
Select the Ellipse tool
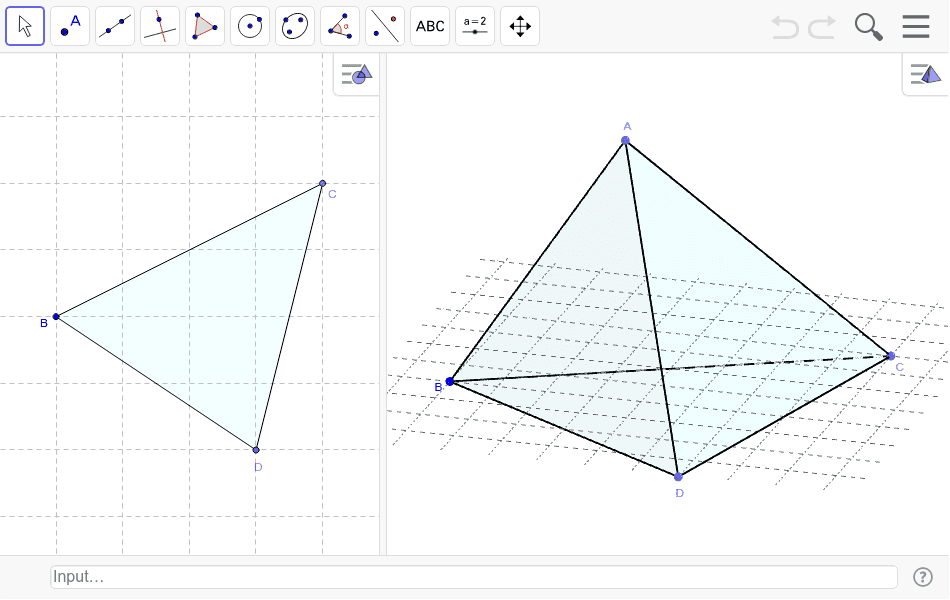(295, 26)
